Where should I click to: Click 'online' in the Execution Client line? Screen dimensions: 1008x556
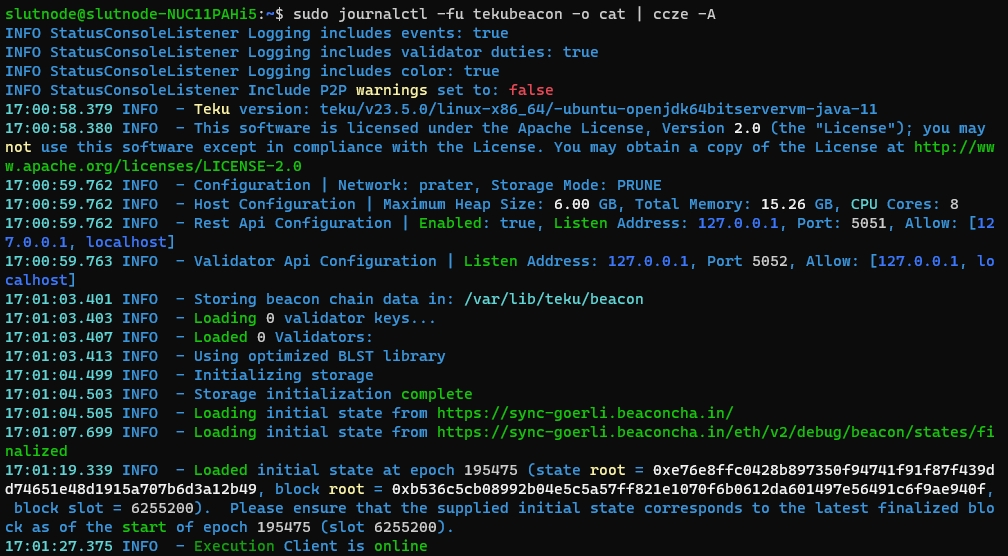tap(401, 546)
